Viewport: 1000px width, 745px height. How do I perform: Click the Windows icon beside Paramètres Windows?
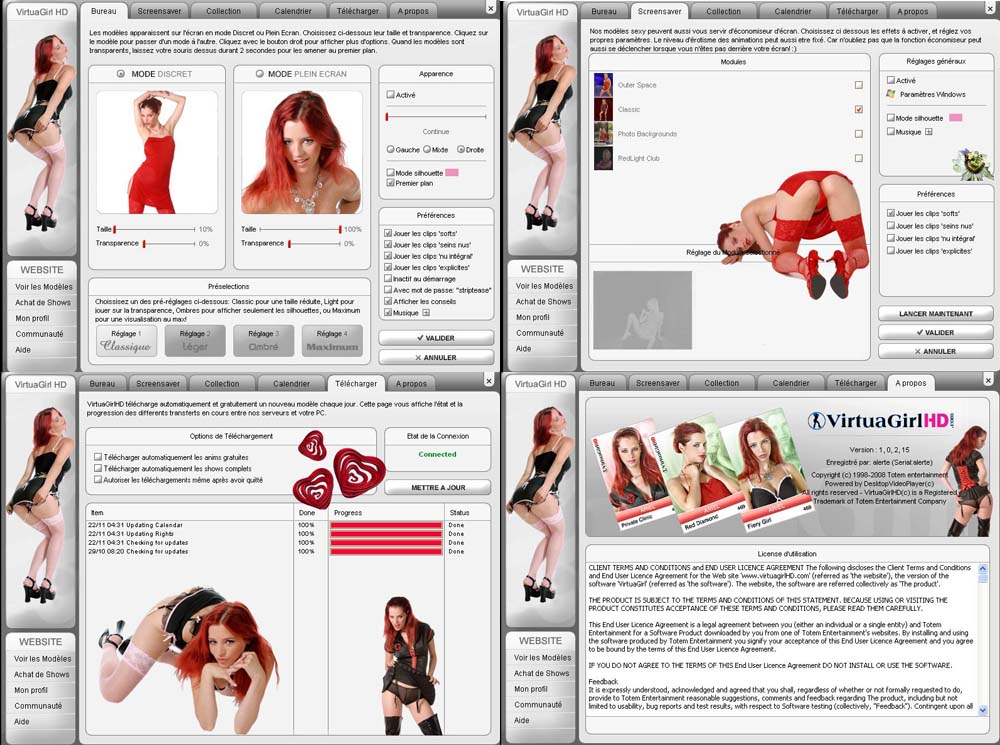click(x=891, y=94)
